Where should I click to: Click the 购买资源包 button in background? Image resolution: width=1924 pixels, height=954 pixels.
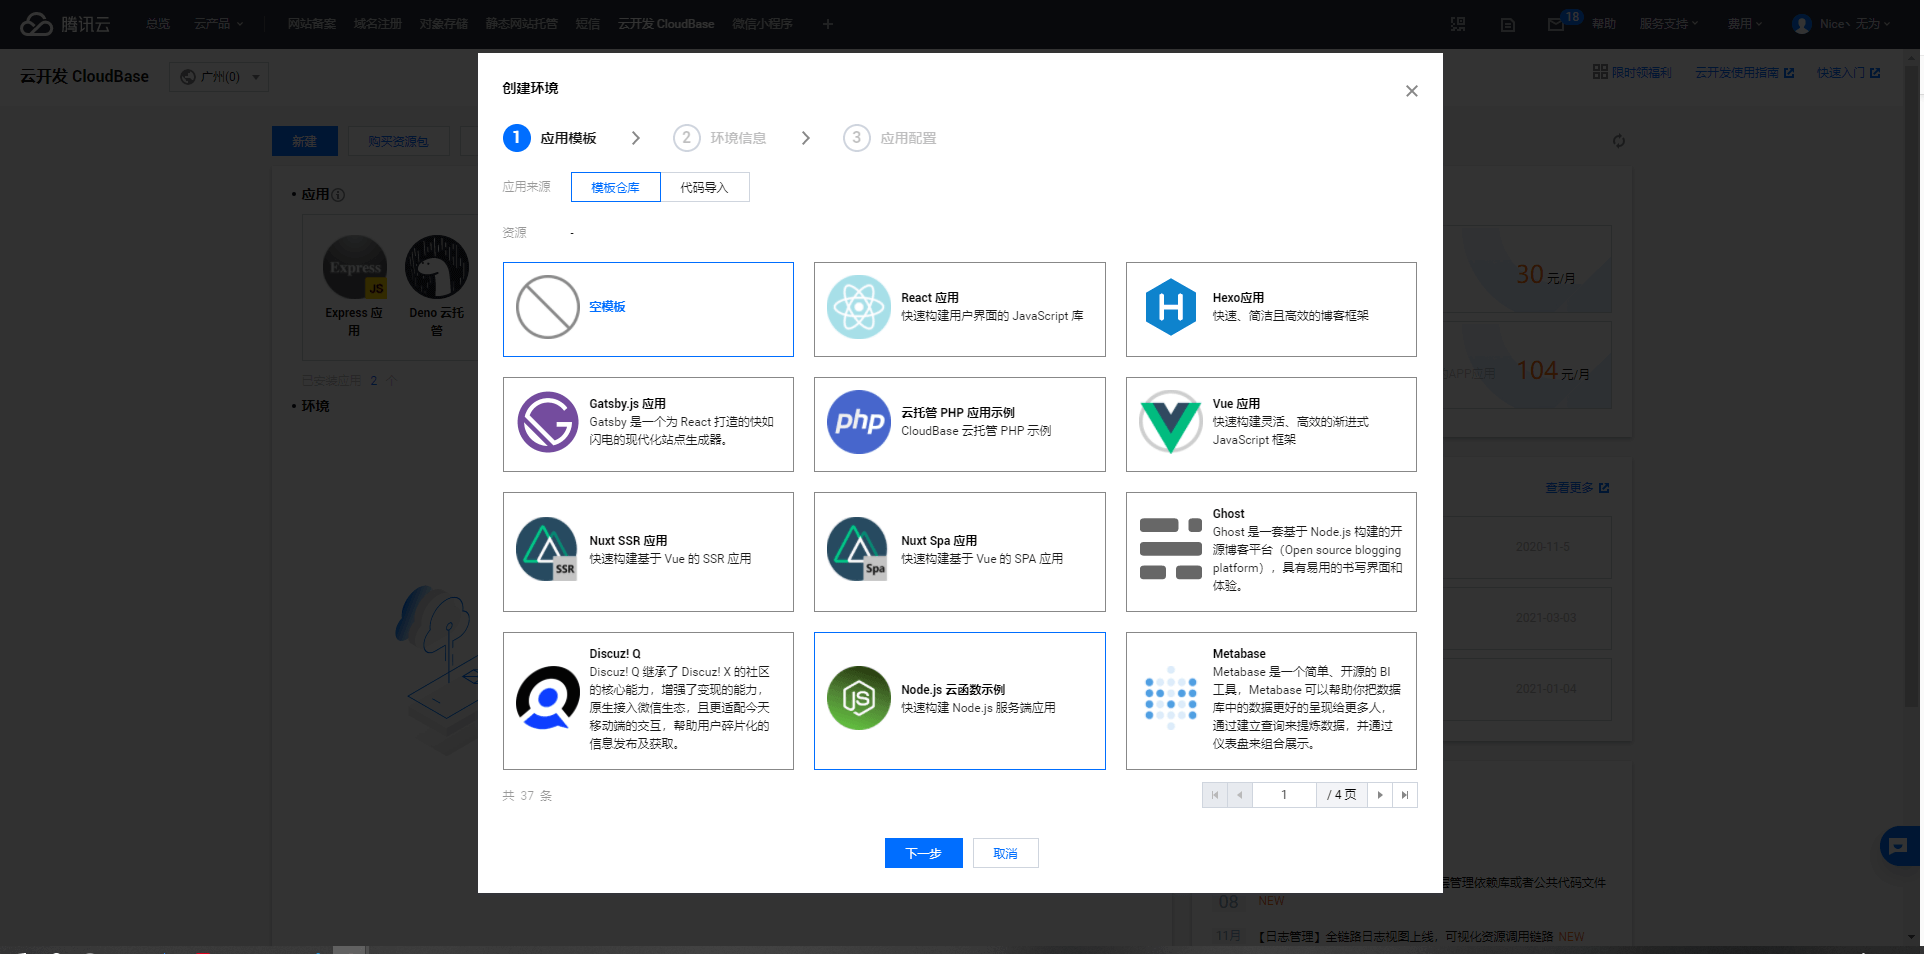(398, 141)
